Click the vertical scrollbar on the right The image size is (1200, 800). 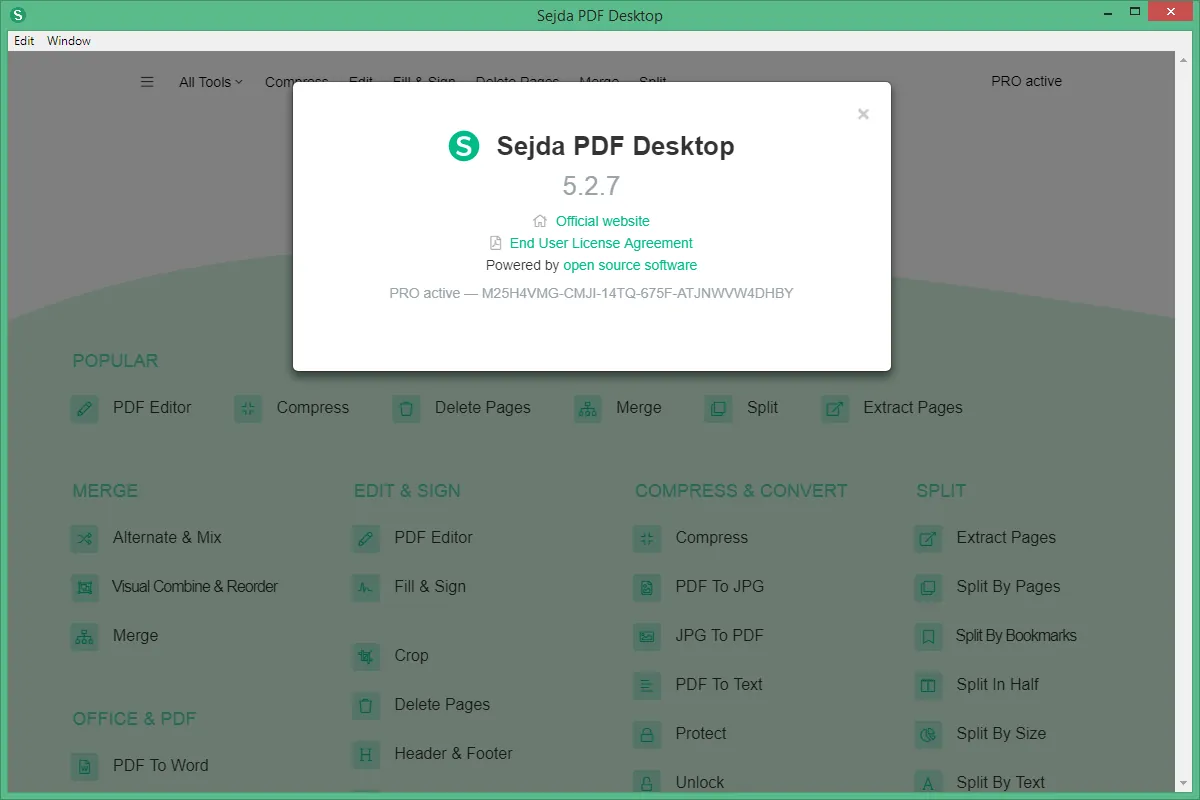[x=1183, y=420]
